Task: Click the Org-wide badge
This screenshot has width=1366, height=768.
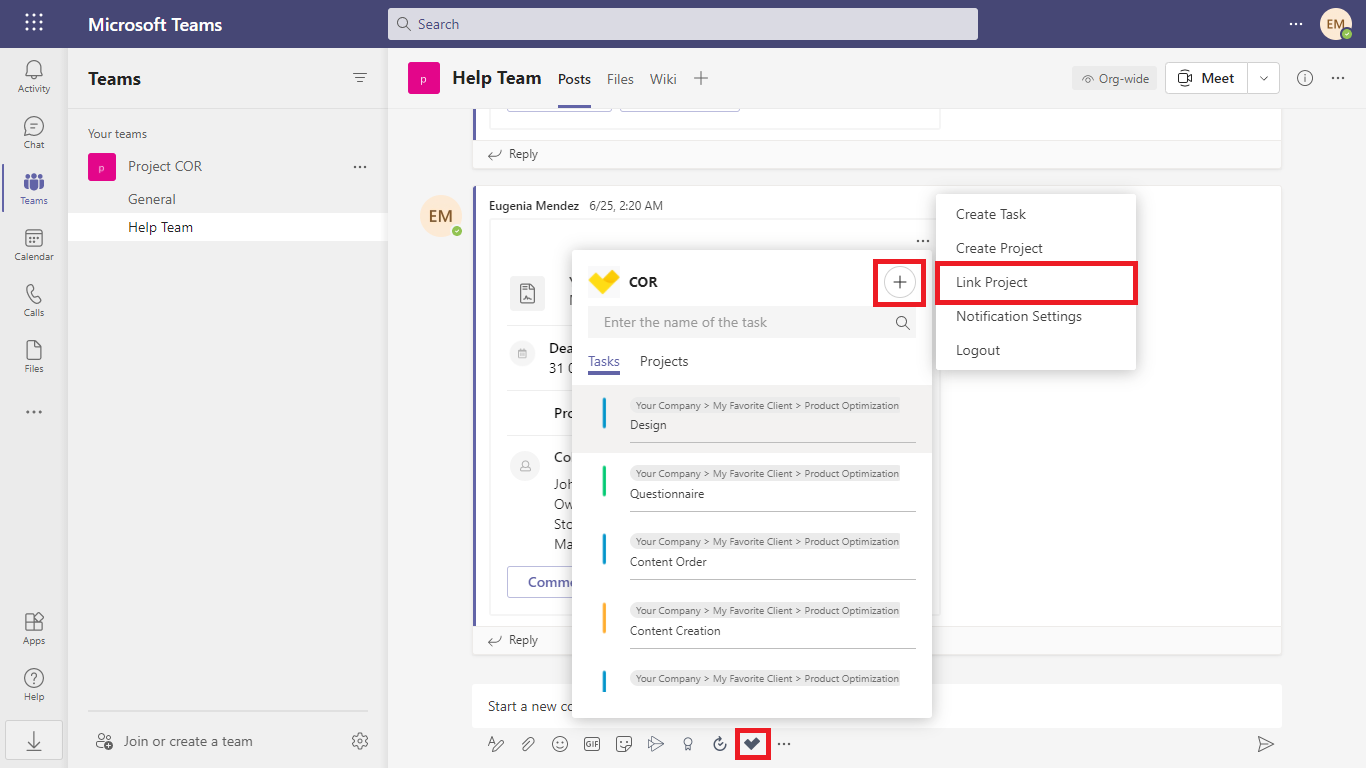Action: pos(1115,78)
